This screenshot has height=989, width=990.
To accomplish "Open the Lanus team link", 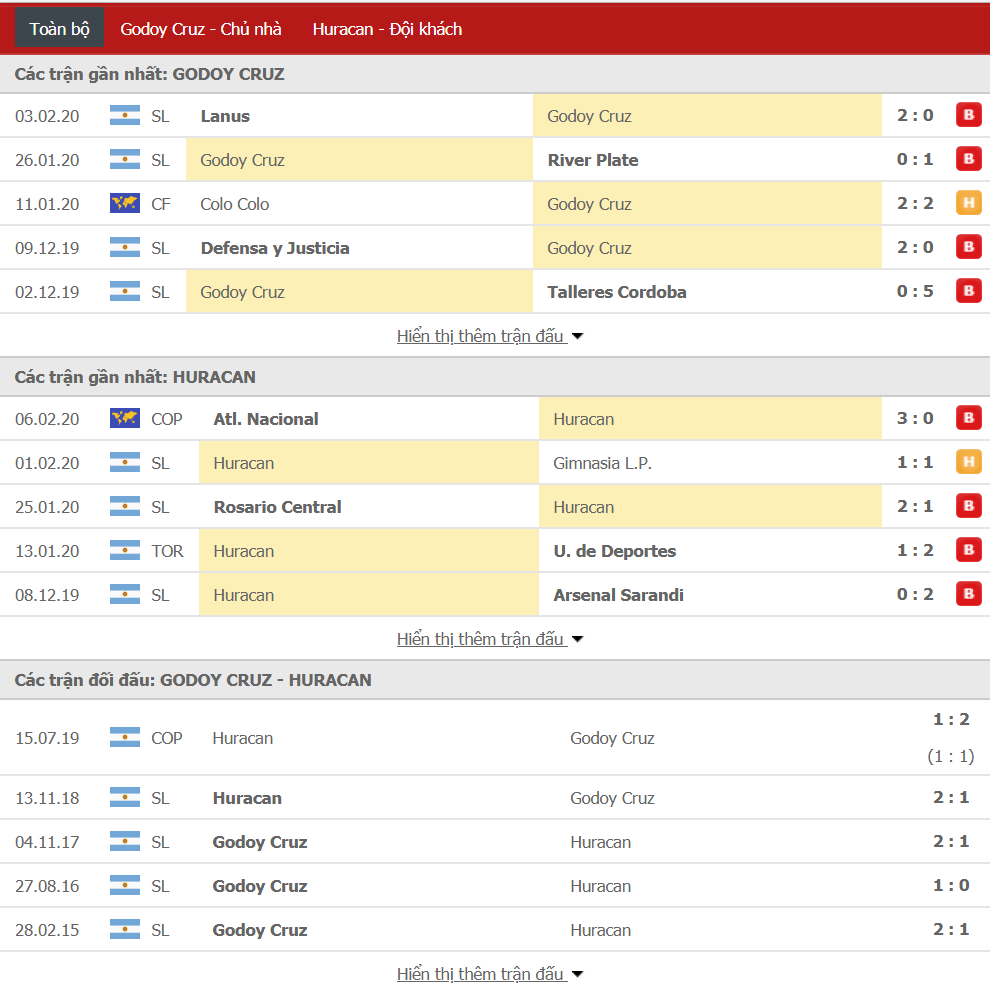I will [225, 116].
